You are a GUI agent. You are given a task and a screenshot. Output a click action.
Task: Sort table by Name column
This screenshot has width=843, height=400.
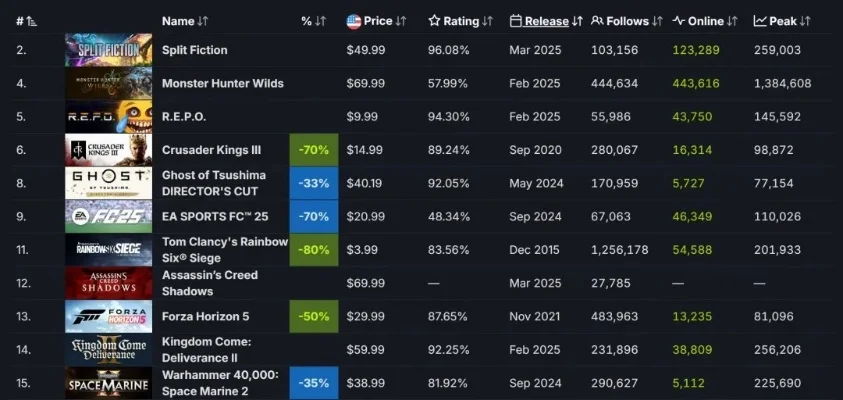click(185, 21)
